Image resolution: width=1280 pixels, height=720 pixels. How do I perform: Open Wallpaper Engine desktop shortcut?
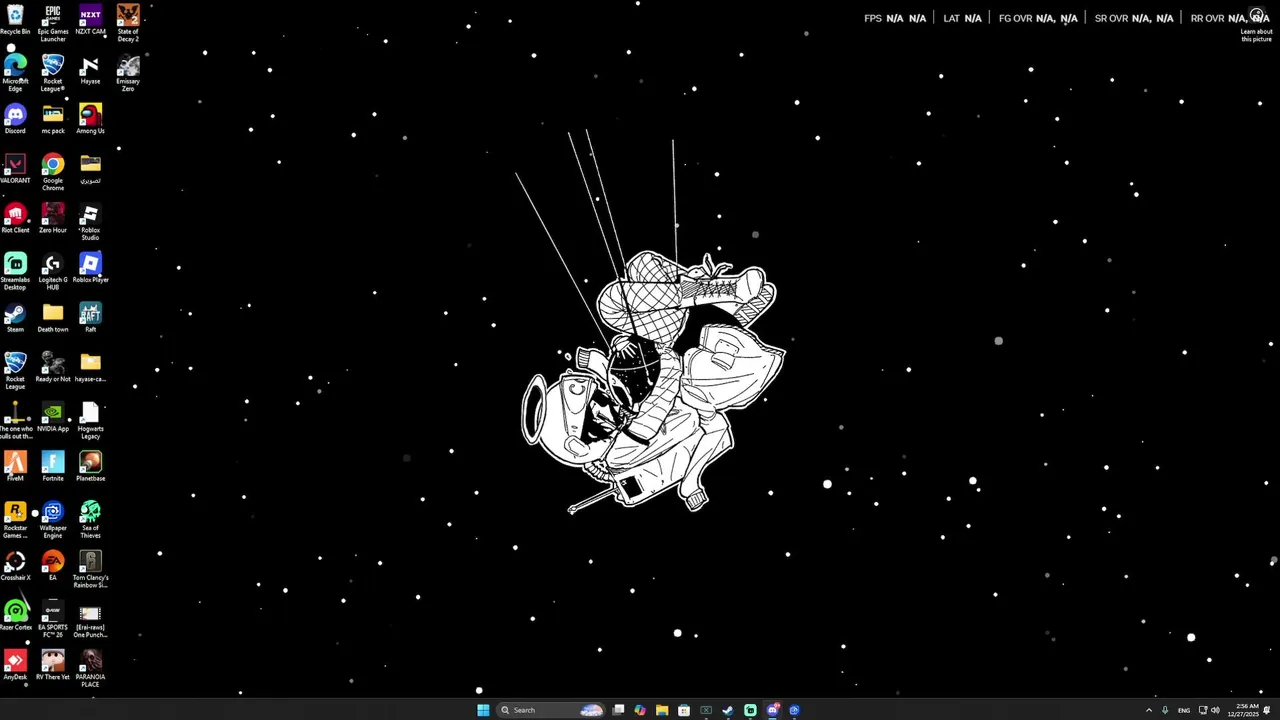[53, 520]
